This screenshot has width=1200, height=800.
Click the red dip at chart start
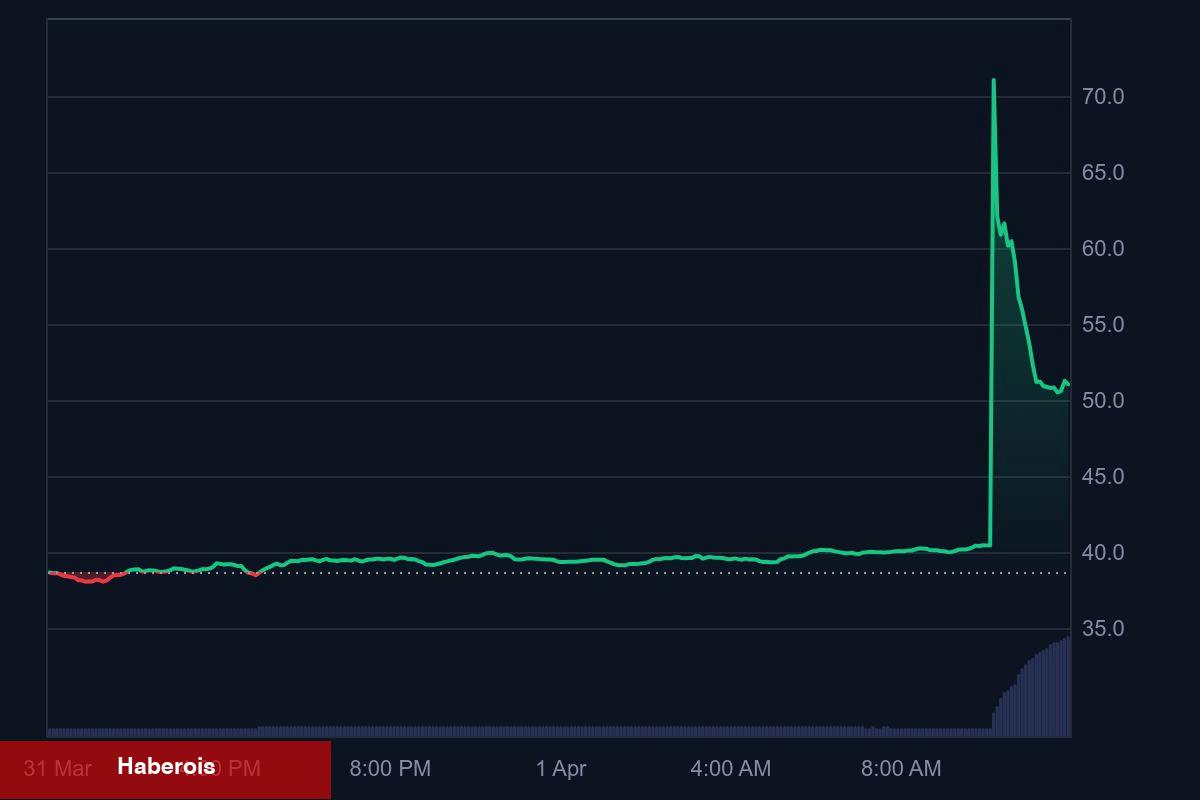click(90, 580)
